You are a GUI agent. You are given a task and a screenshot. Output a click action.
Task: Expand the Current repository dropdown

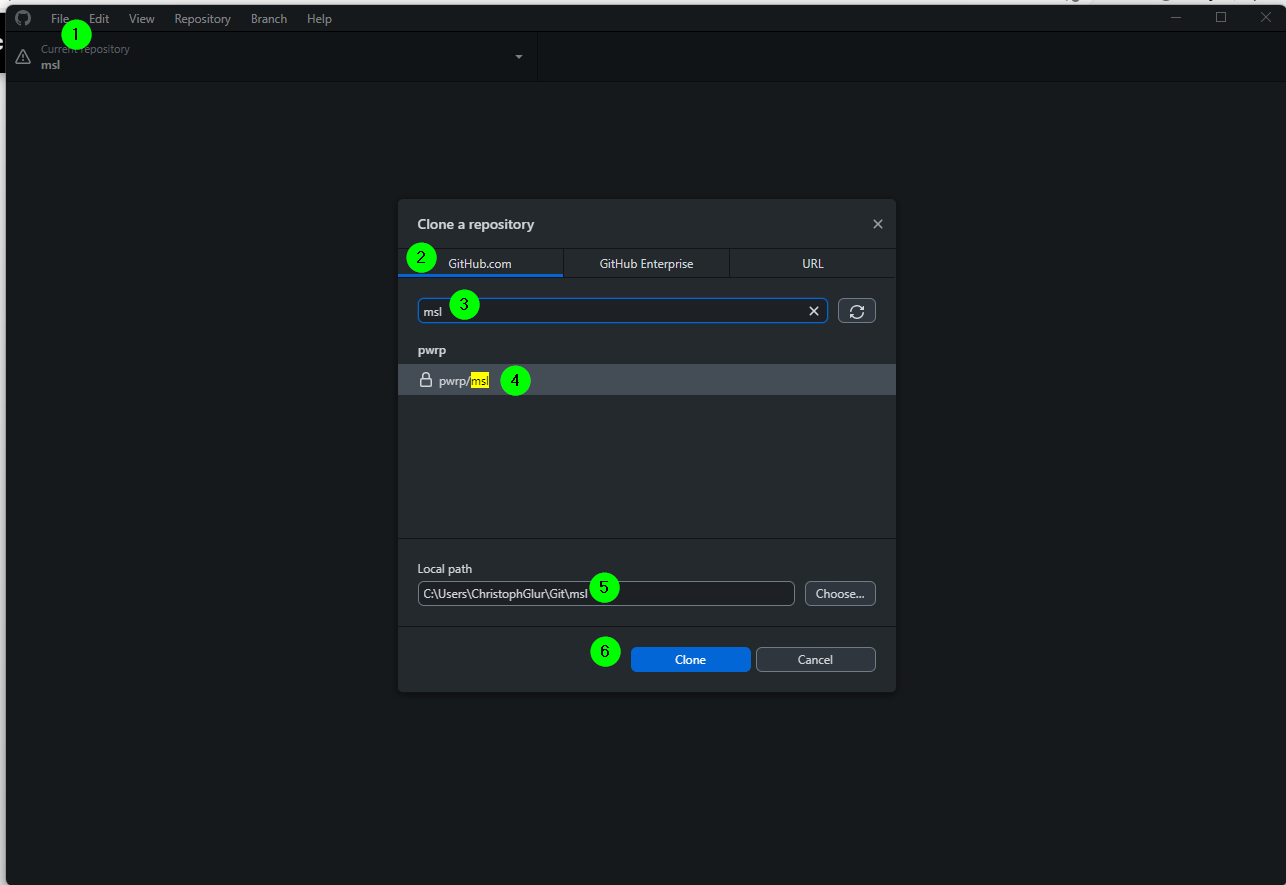(x=272, y=57)
